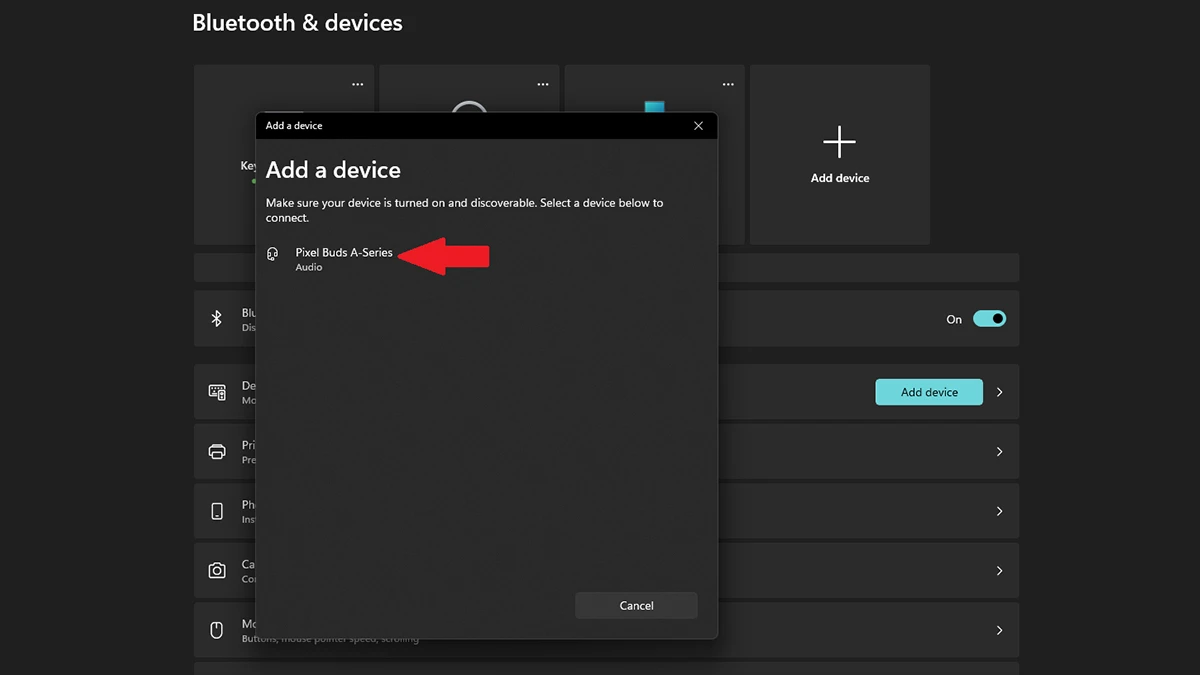
Task: Turn off the Bluetooth toggle switch
Action: 990,319
